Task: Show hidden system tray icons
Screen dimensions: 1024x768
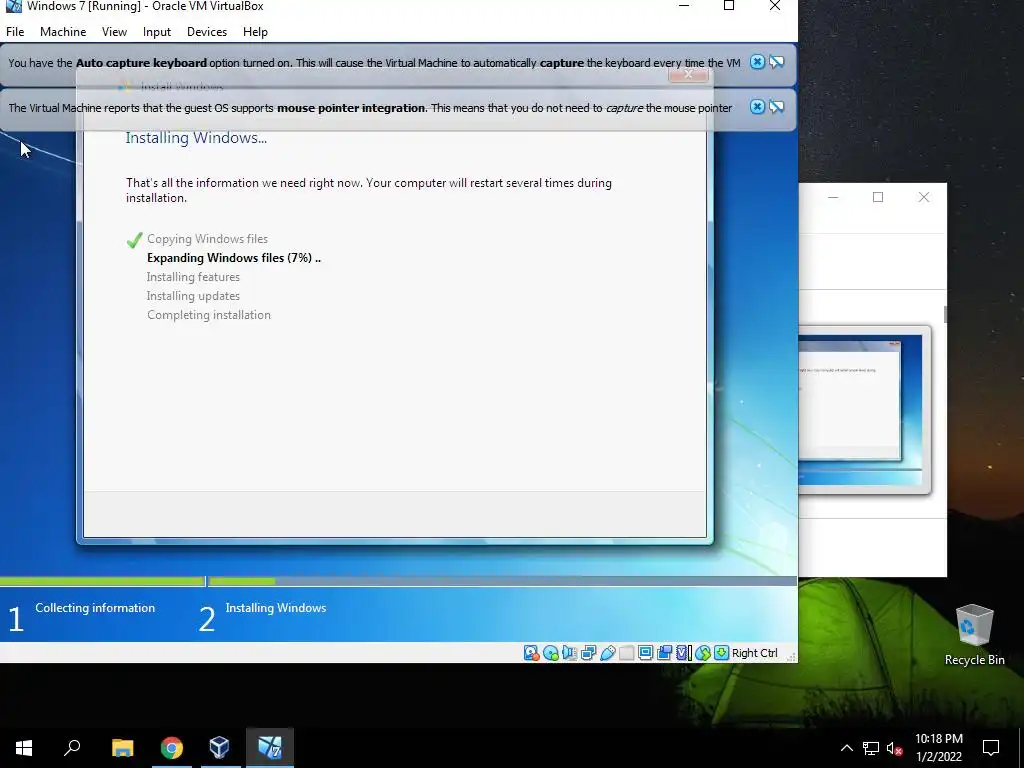Action: (846, 748)
